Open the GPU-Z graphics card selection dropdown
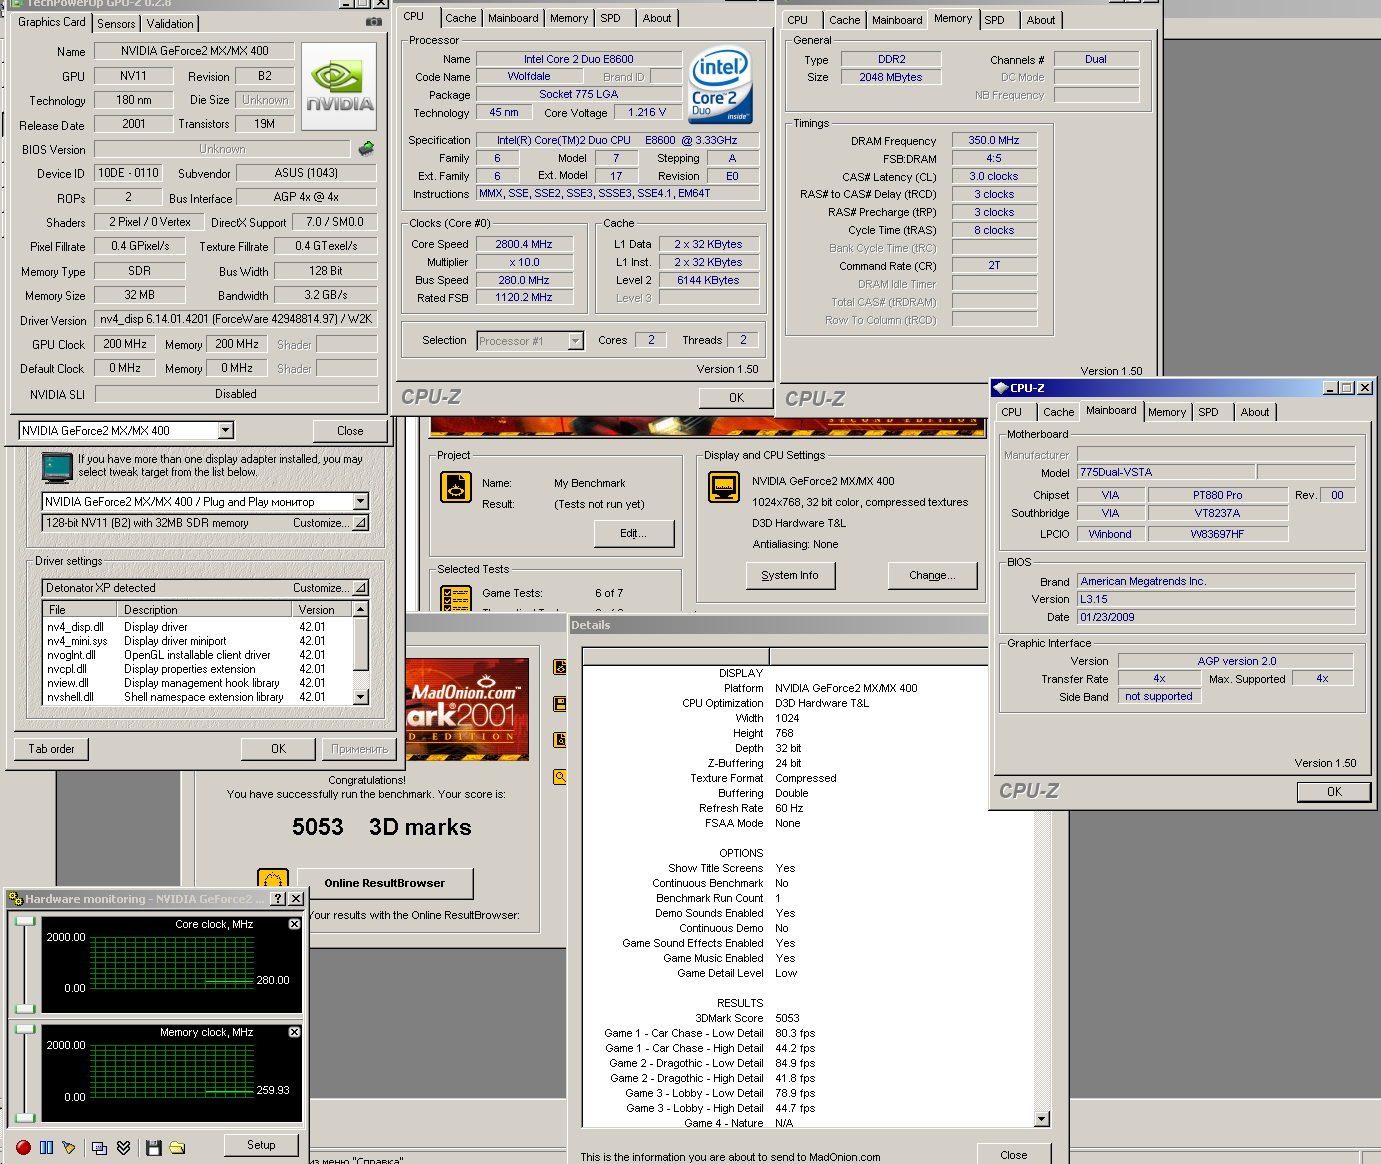The width and height of the screenshot is (1381, 1164). (x=225, y=430)
